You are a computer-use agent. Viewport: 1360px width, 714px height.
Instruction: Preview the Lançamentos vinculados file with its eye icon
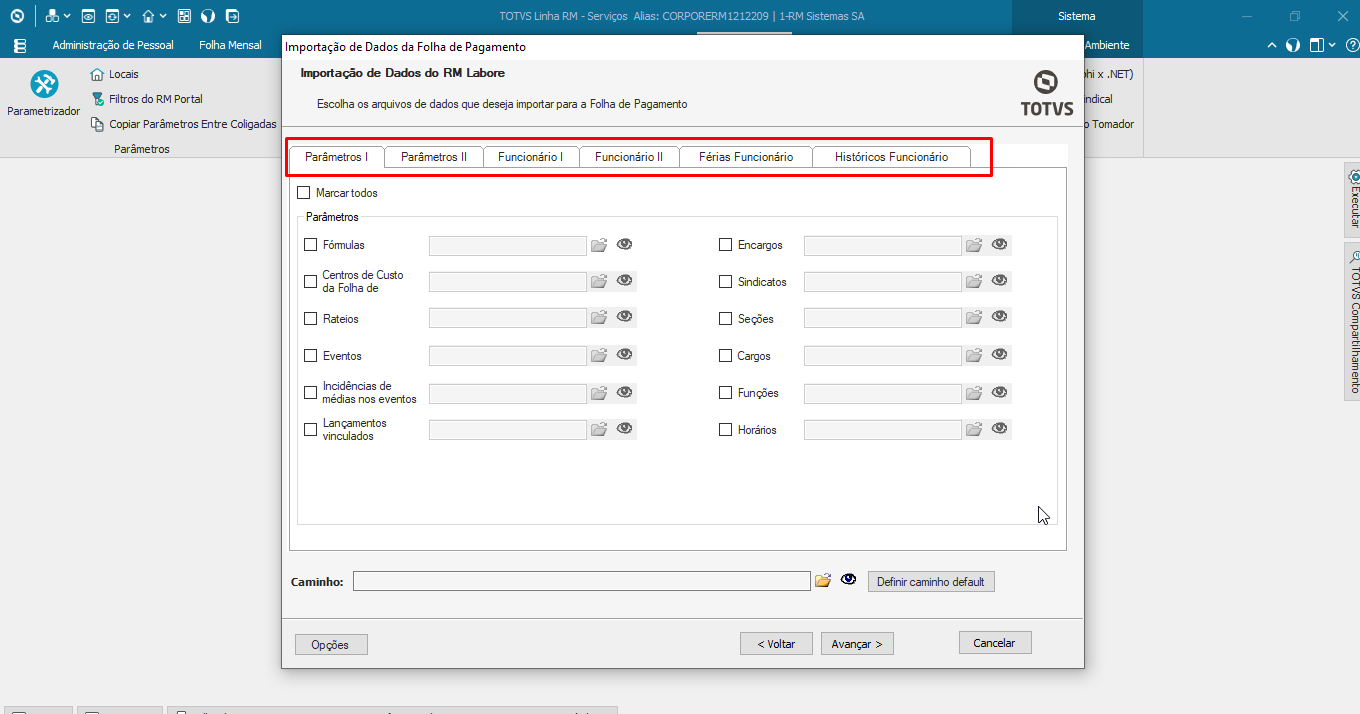pyautogui.click(x=625, y=429)
